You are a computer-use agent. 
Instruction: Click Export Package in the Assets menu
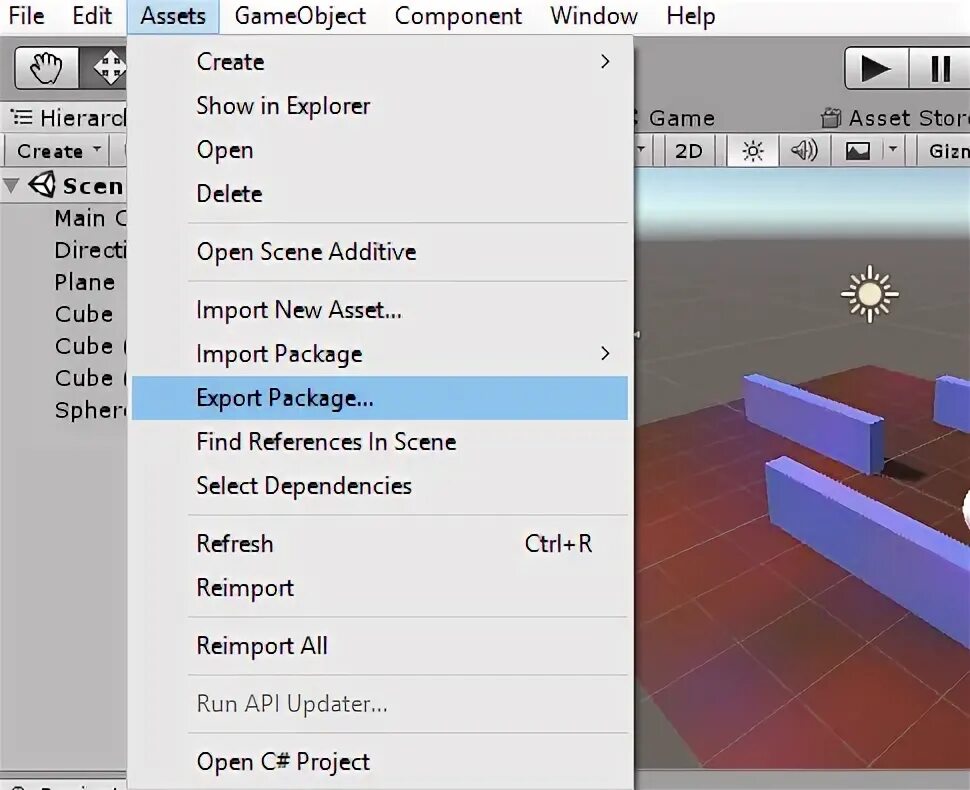285,398
